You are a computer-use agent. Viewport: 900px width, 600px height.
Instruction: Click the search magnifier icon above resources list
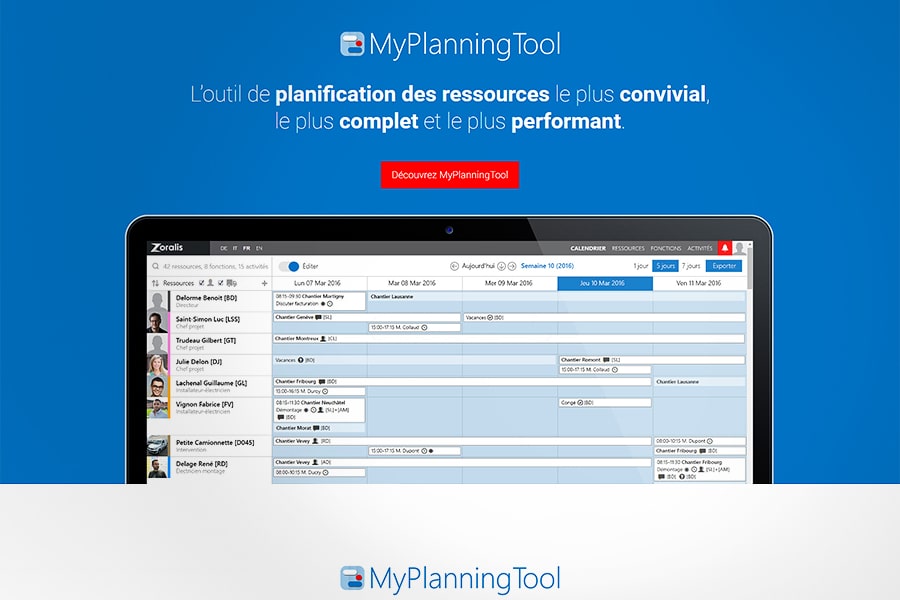[x=155, y=265]
